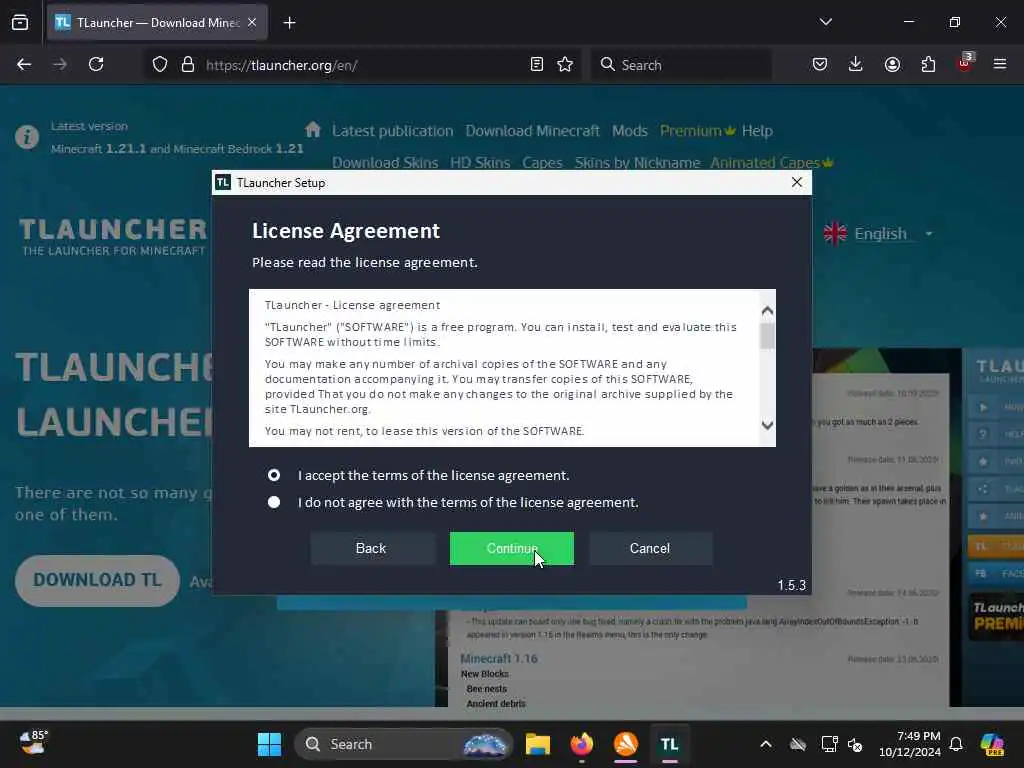Click the taskbar Search box

[404, 744]
